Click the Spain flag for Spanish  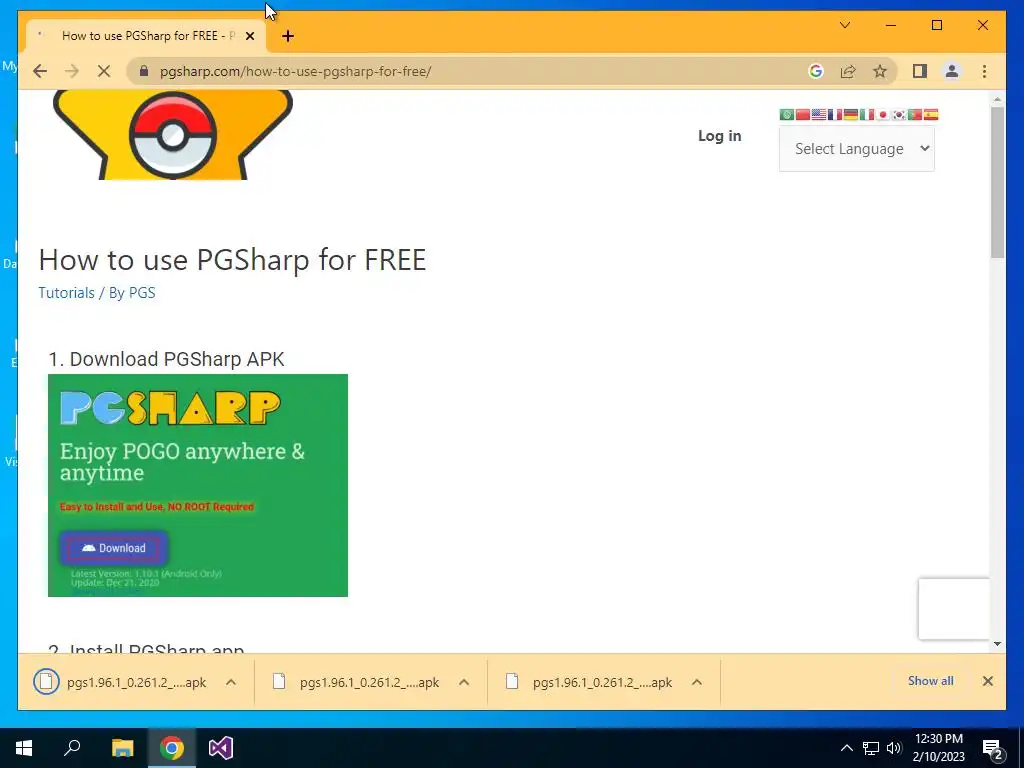pyautogui.click(x=931, y=114)
